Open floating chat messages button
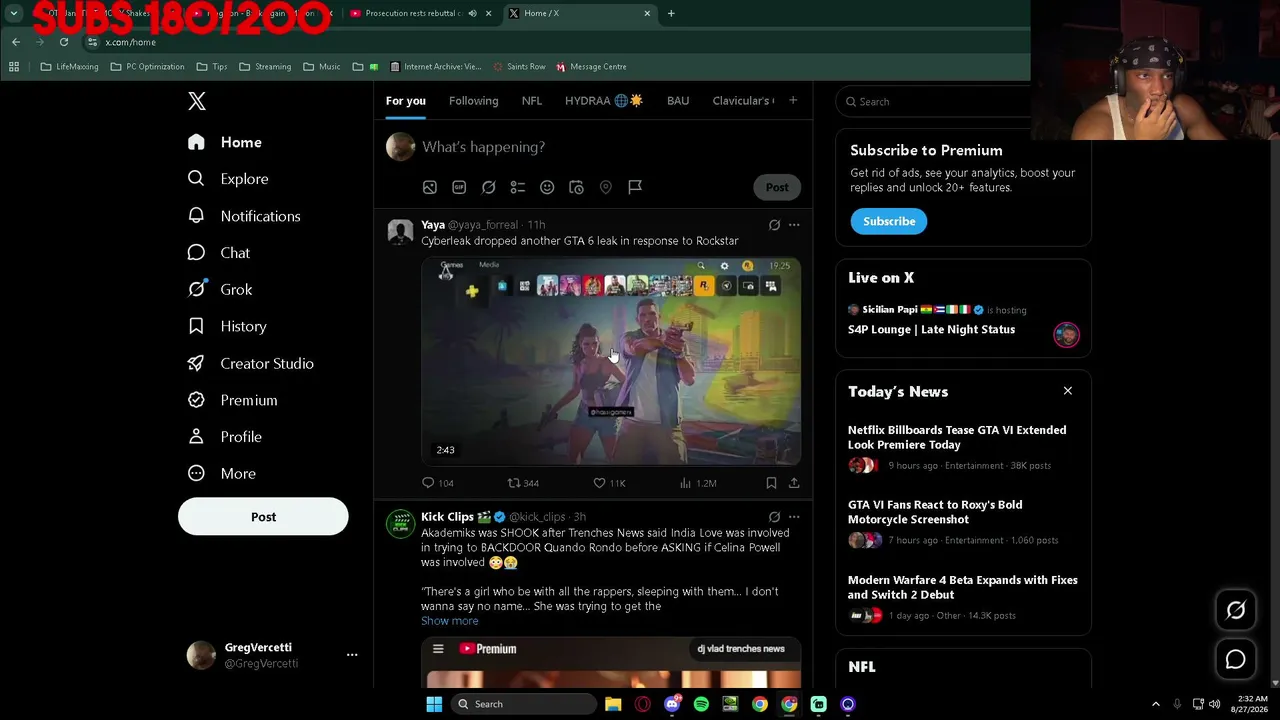The image size is (1280, 720). [1236, 659]
